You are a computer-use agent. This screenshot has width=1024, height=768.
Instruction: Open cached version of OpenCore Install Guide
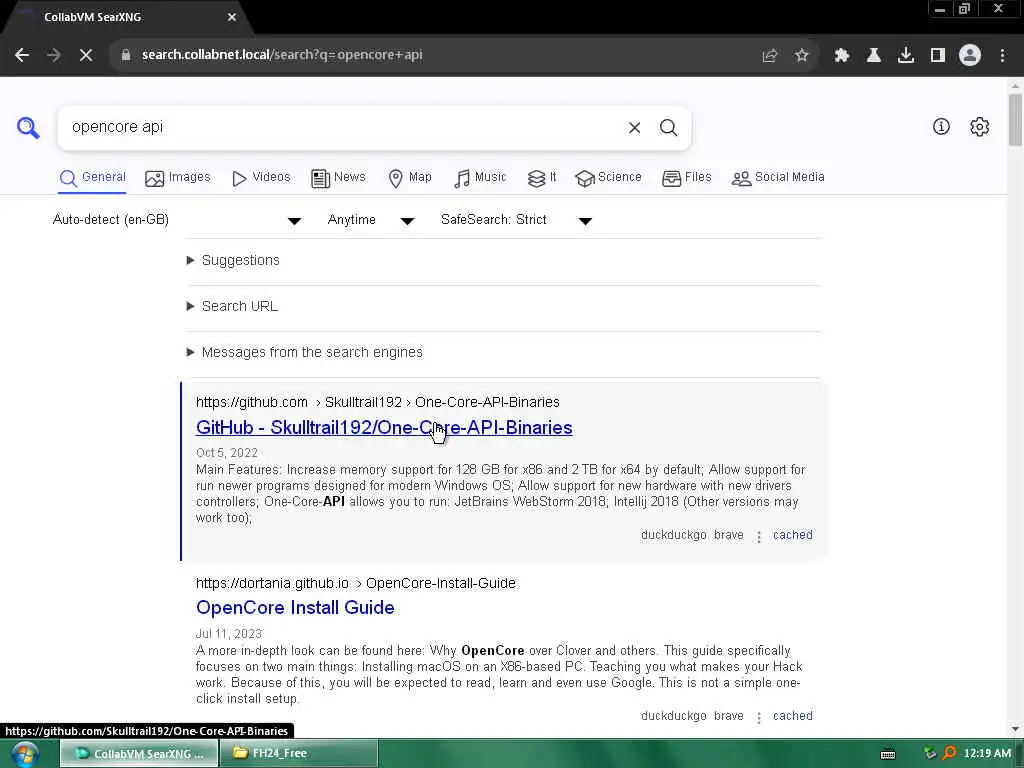(x=793, y=716)
